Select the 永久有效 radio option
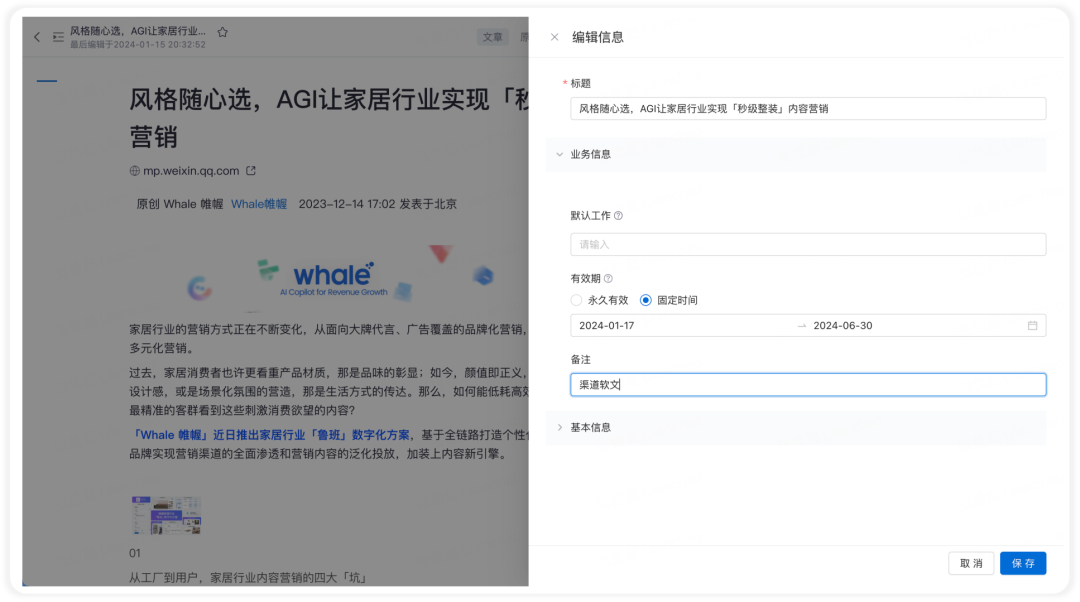 pyautogui.click(x=577, y=300)
